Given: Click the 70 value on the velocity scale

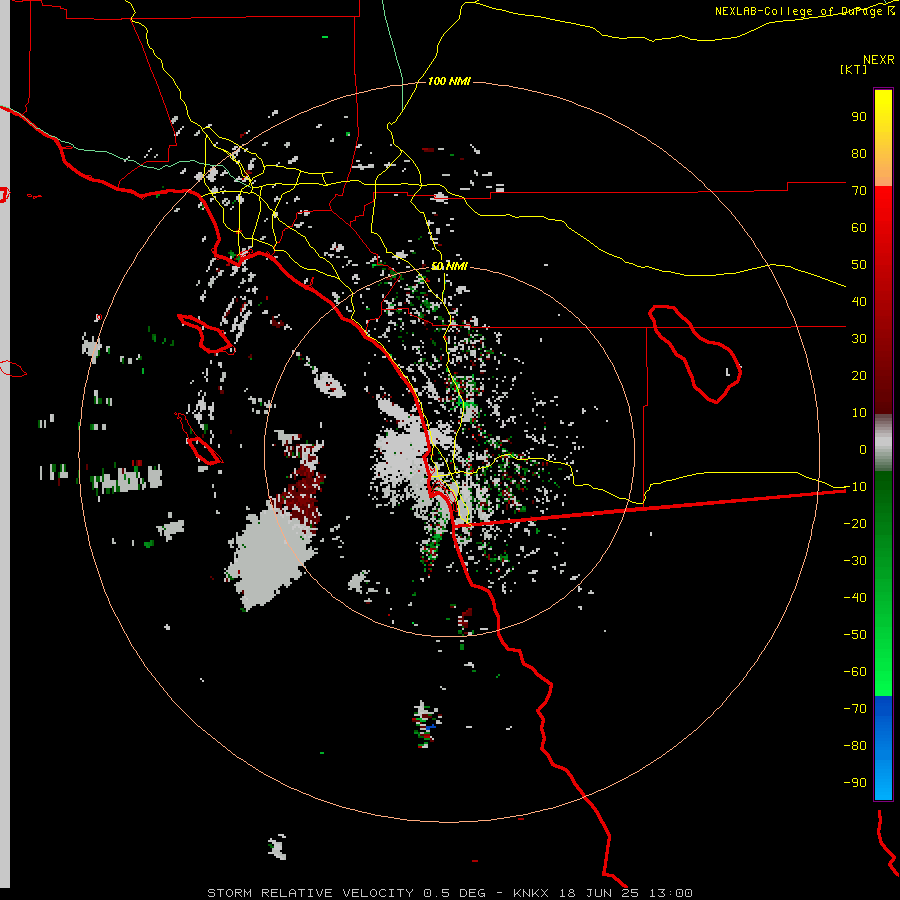Looking at the screenshot, I should click(x=859, y=191).
